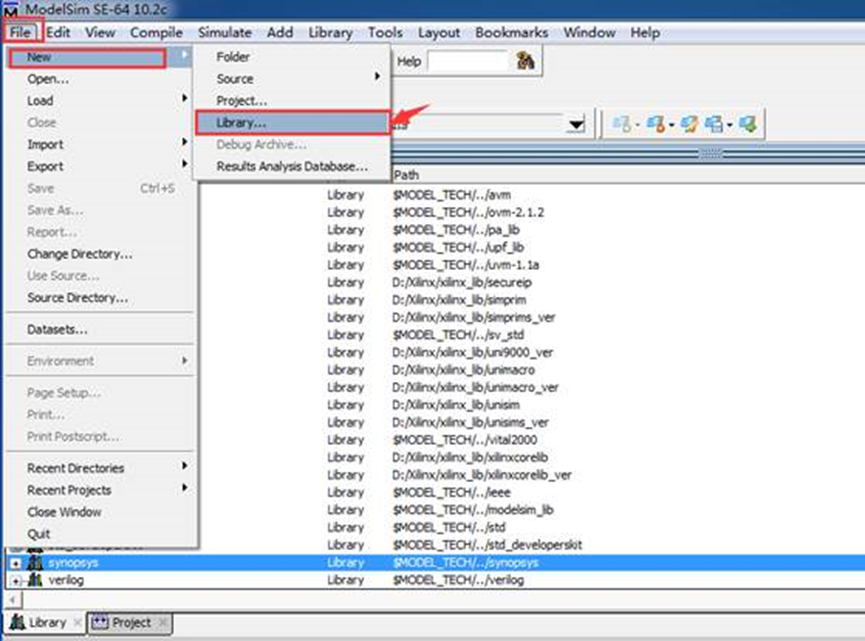The height and width of the screenshot is (641, 865).
Task: Click path D:/Xilinx/xilinx_lib/xilinxcorelib_ver
Action: [482, 475]
